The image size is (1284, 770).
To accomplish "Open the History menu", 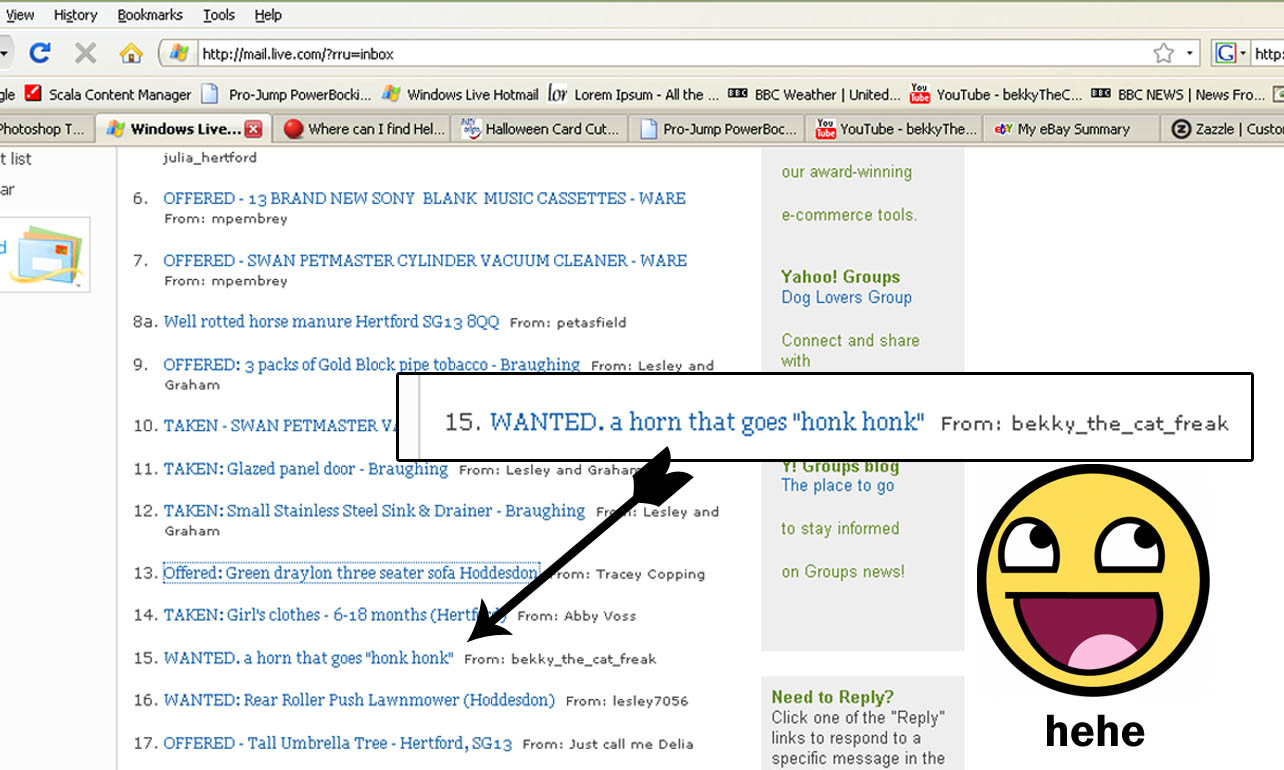I will pos(75,15).
